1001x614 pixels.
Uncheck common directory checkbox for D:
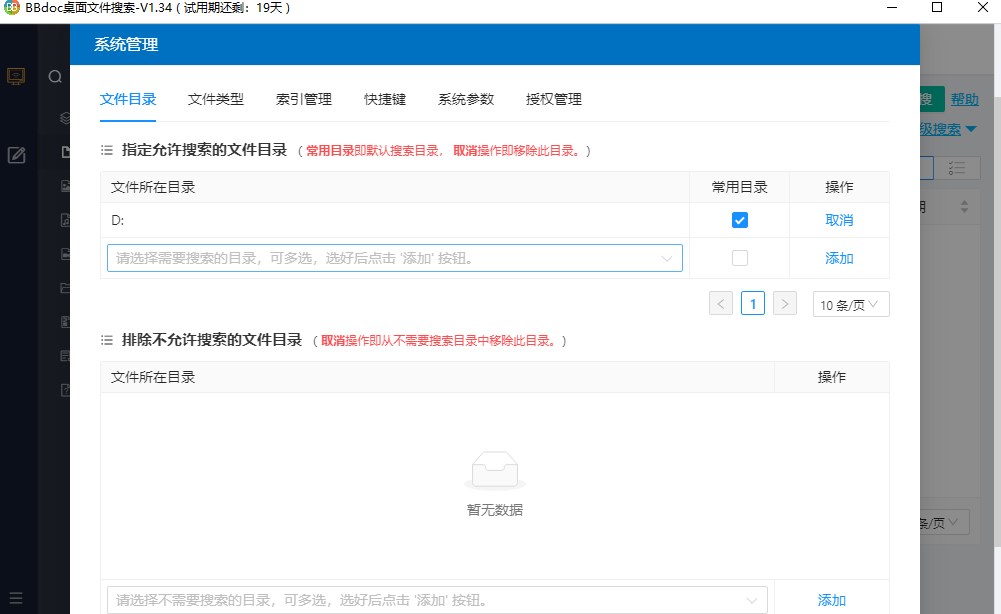[739, 220]
